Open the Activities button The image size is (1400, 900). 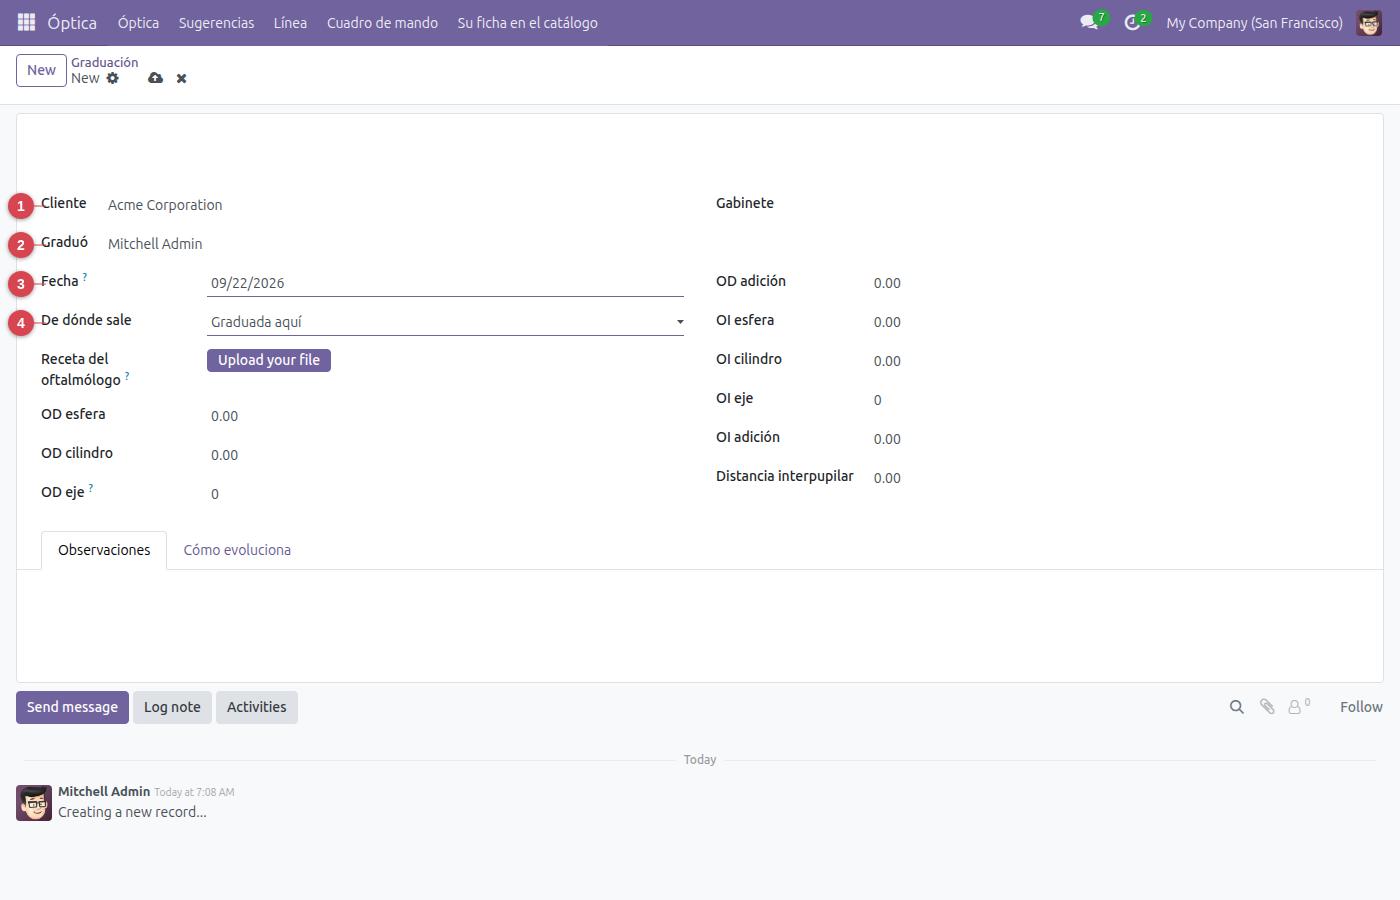(256, 707)
